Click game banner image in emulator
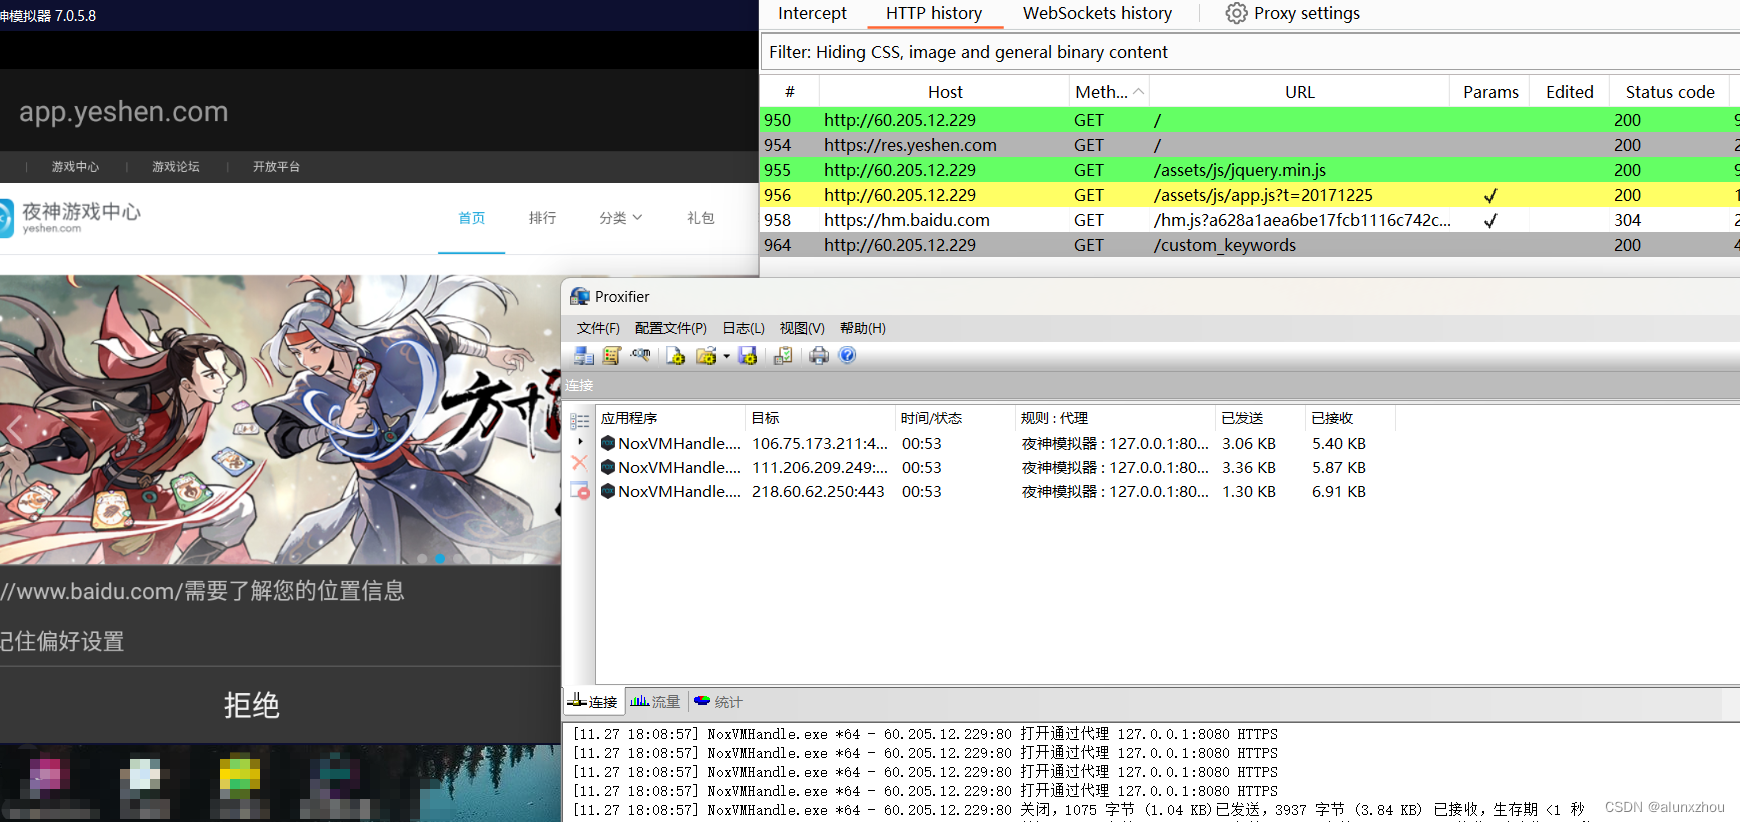The width and height of the screenshot is (1740, 822). pos(280,420)
